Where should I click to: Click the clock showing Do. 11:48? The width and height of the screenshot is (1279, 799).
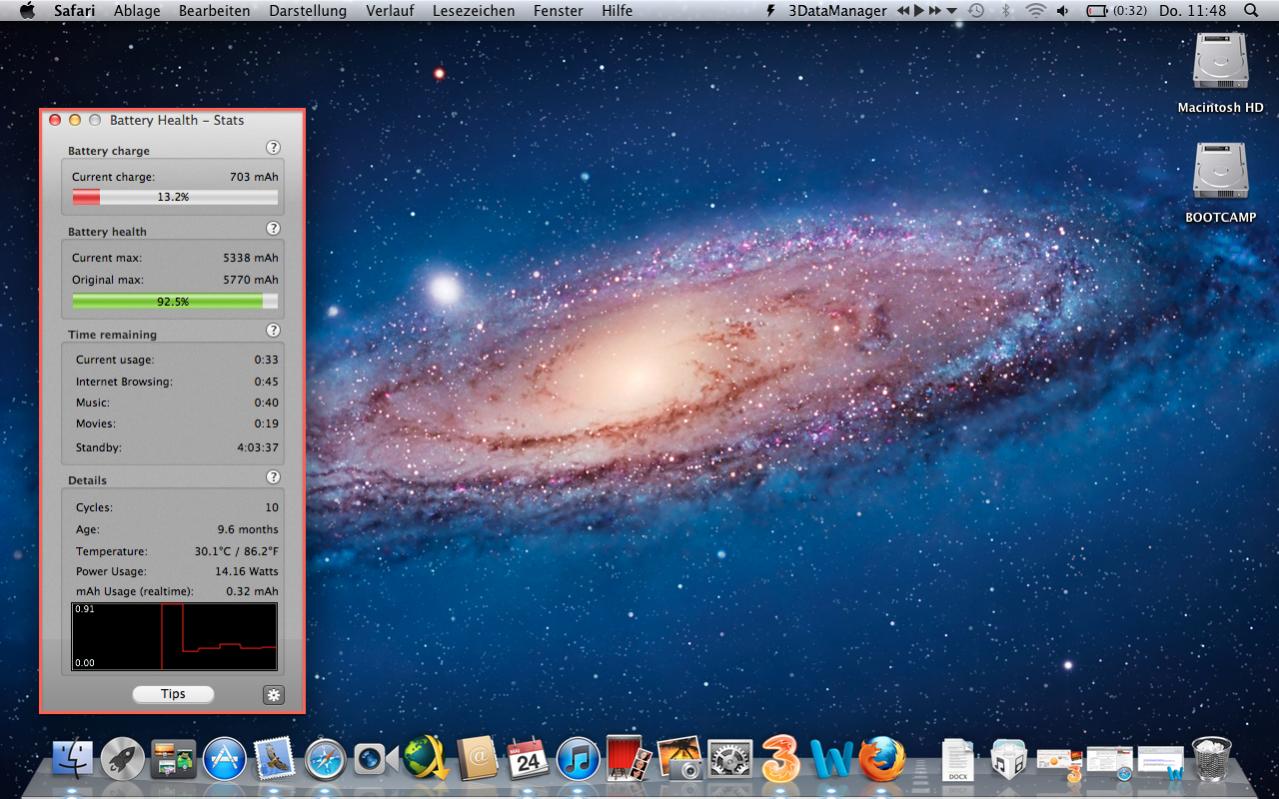coord(1193,11)
